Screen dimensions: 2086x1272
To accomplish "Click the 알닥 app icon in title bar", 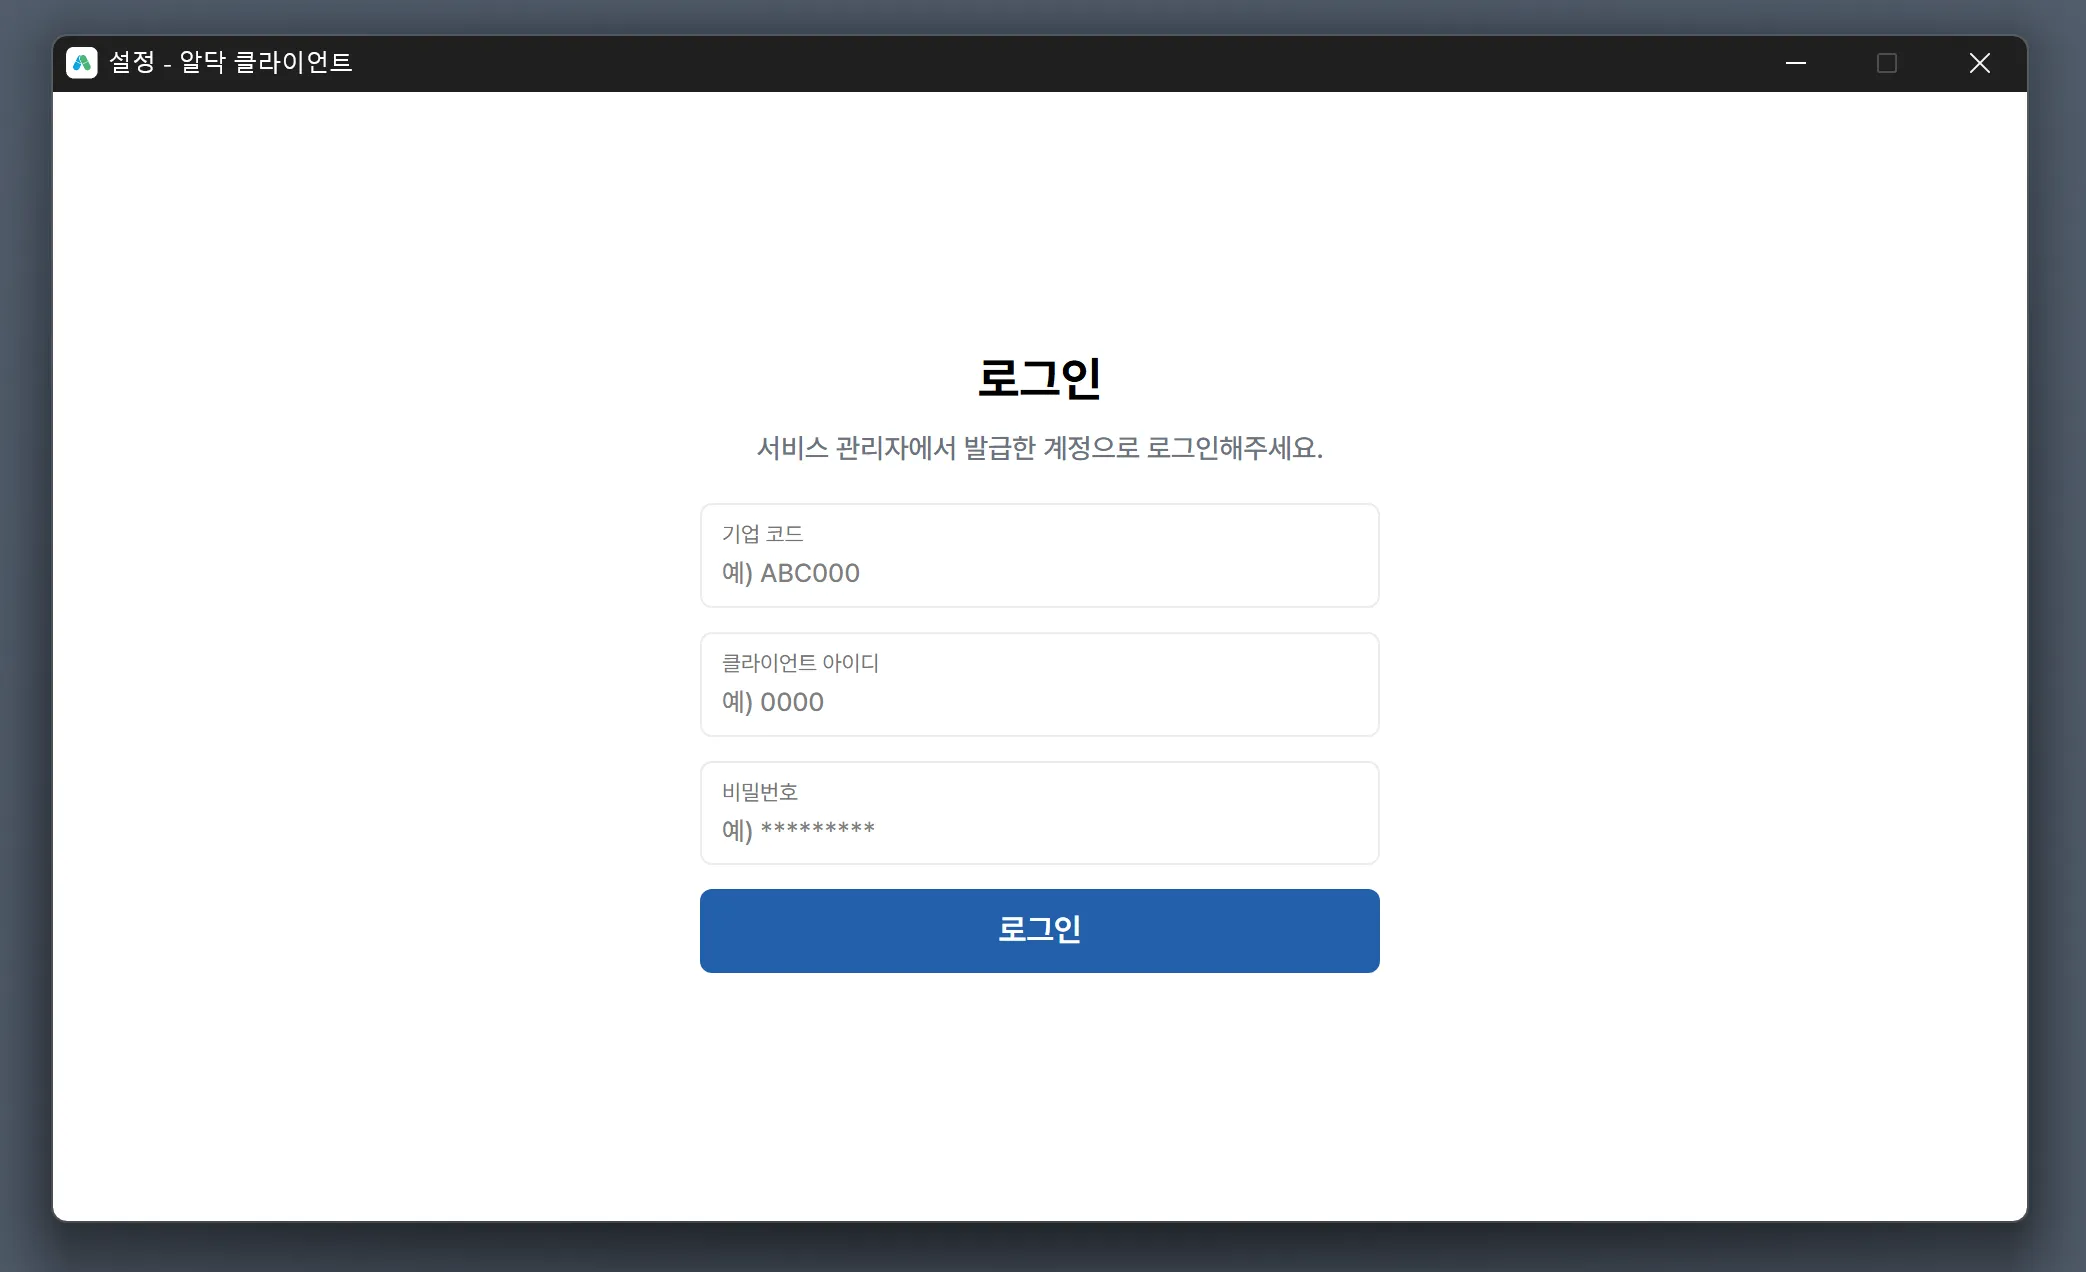I will pyautogui.click(x=82, y=63).
